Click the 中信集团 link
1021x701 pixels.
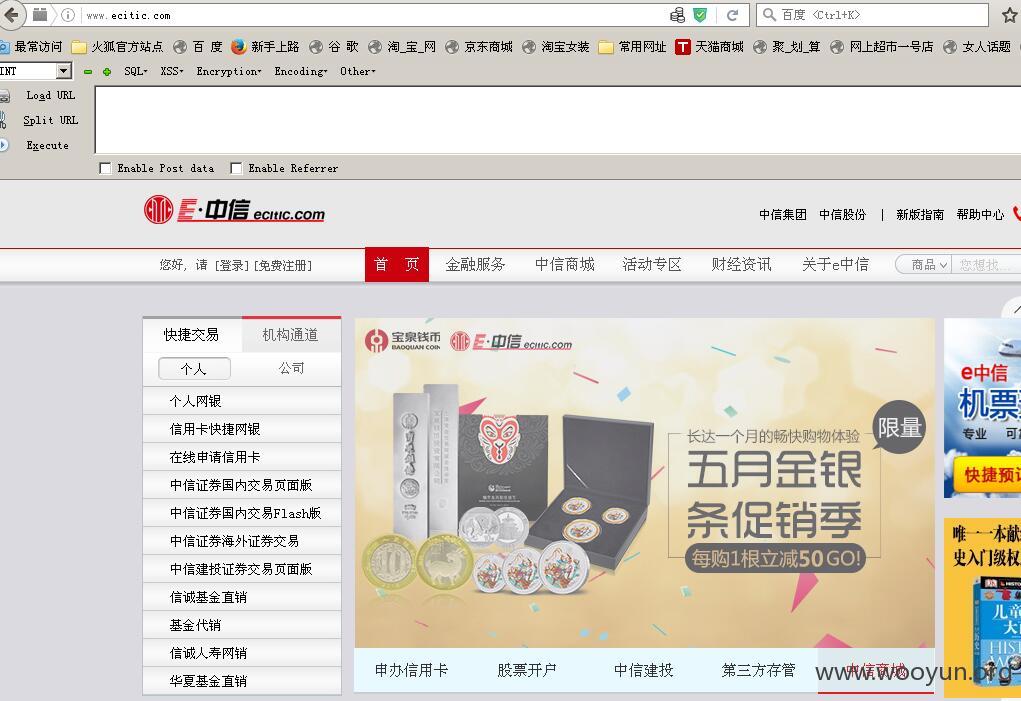(x=783, y=215)
